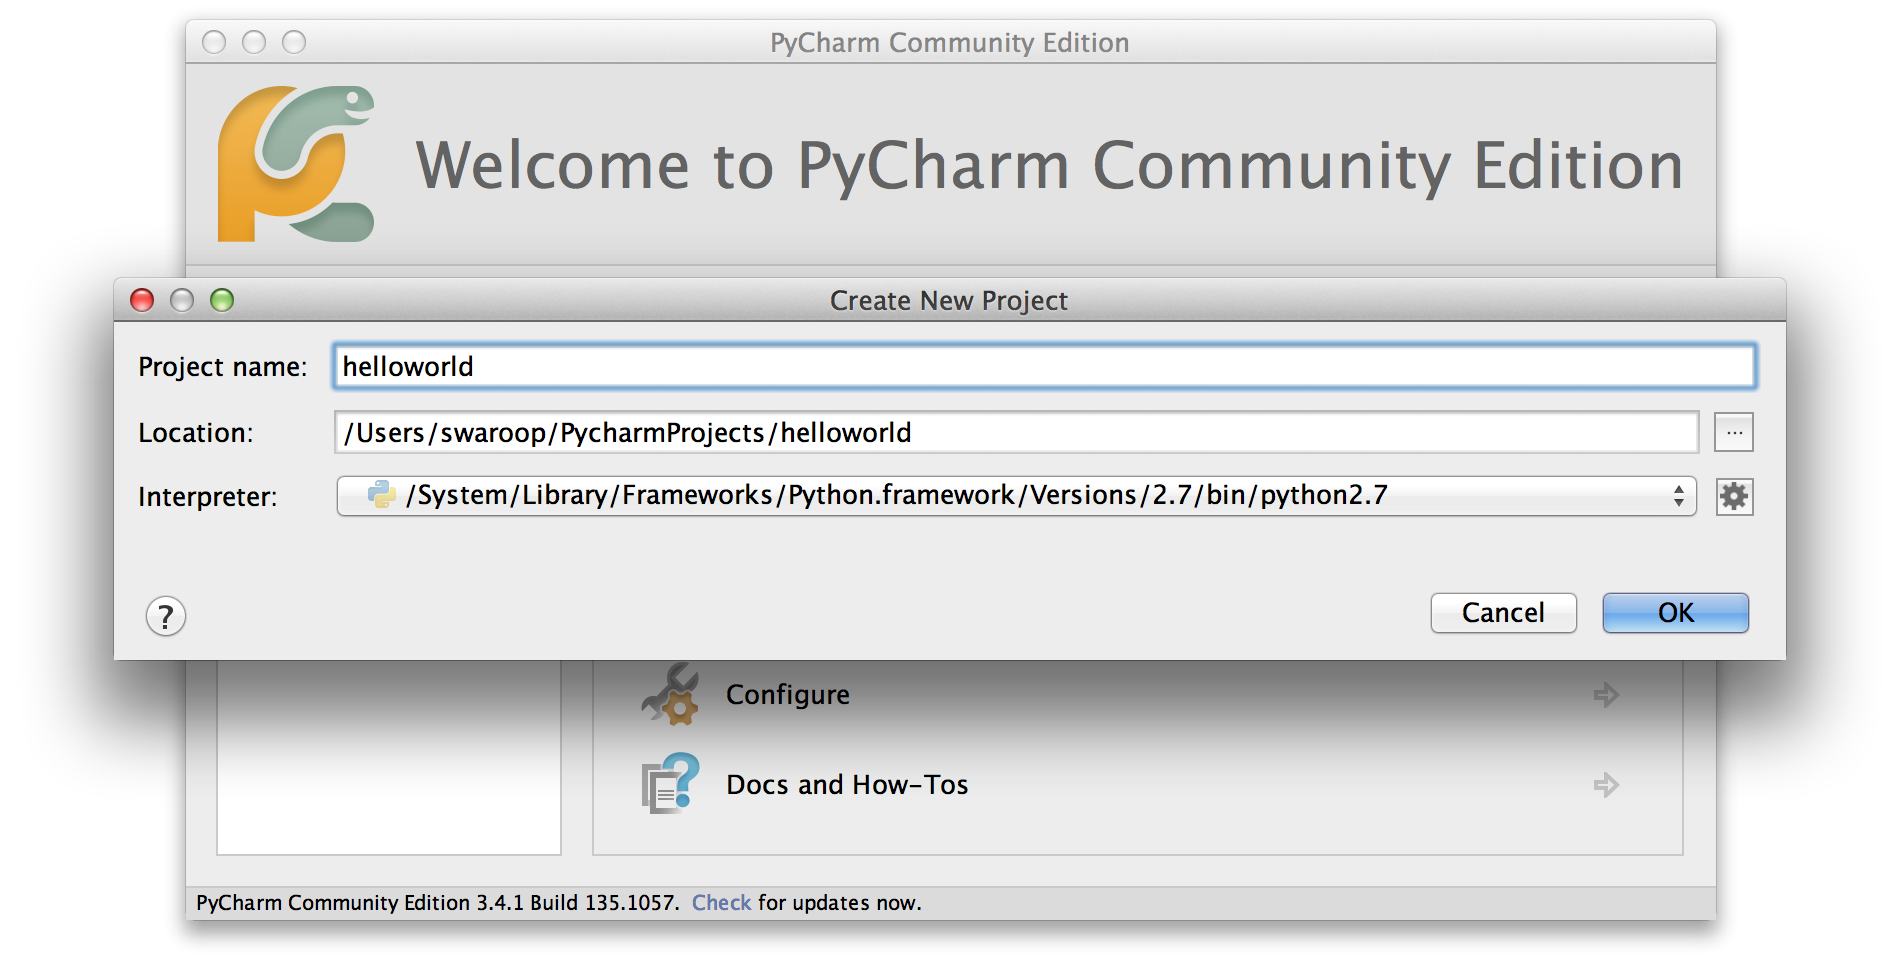
Task: Click the Check for updates link
Action: pos(721,903)
